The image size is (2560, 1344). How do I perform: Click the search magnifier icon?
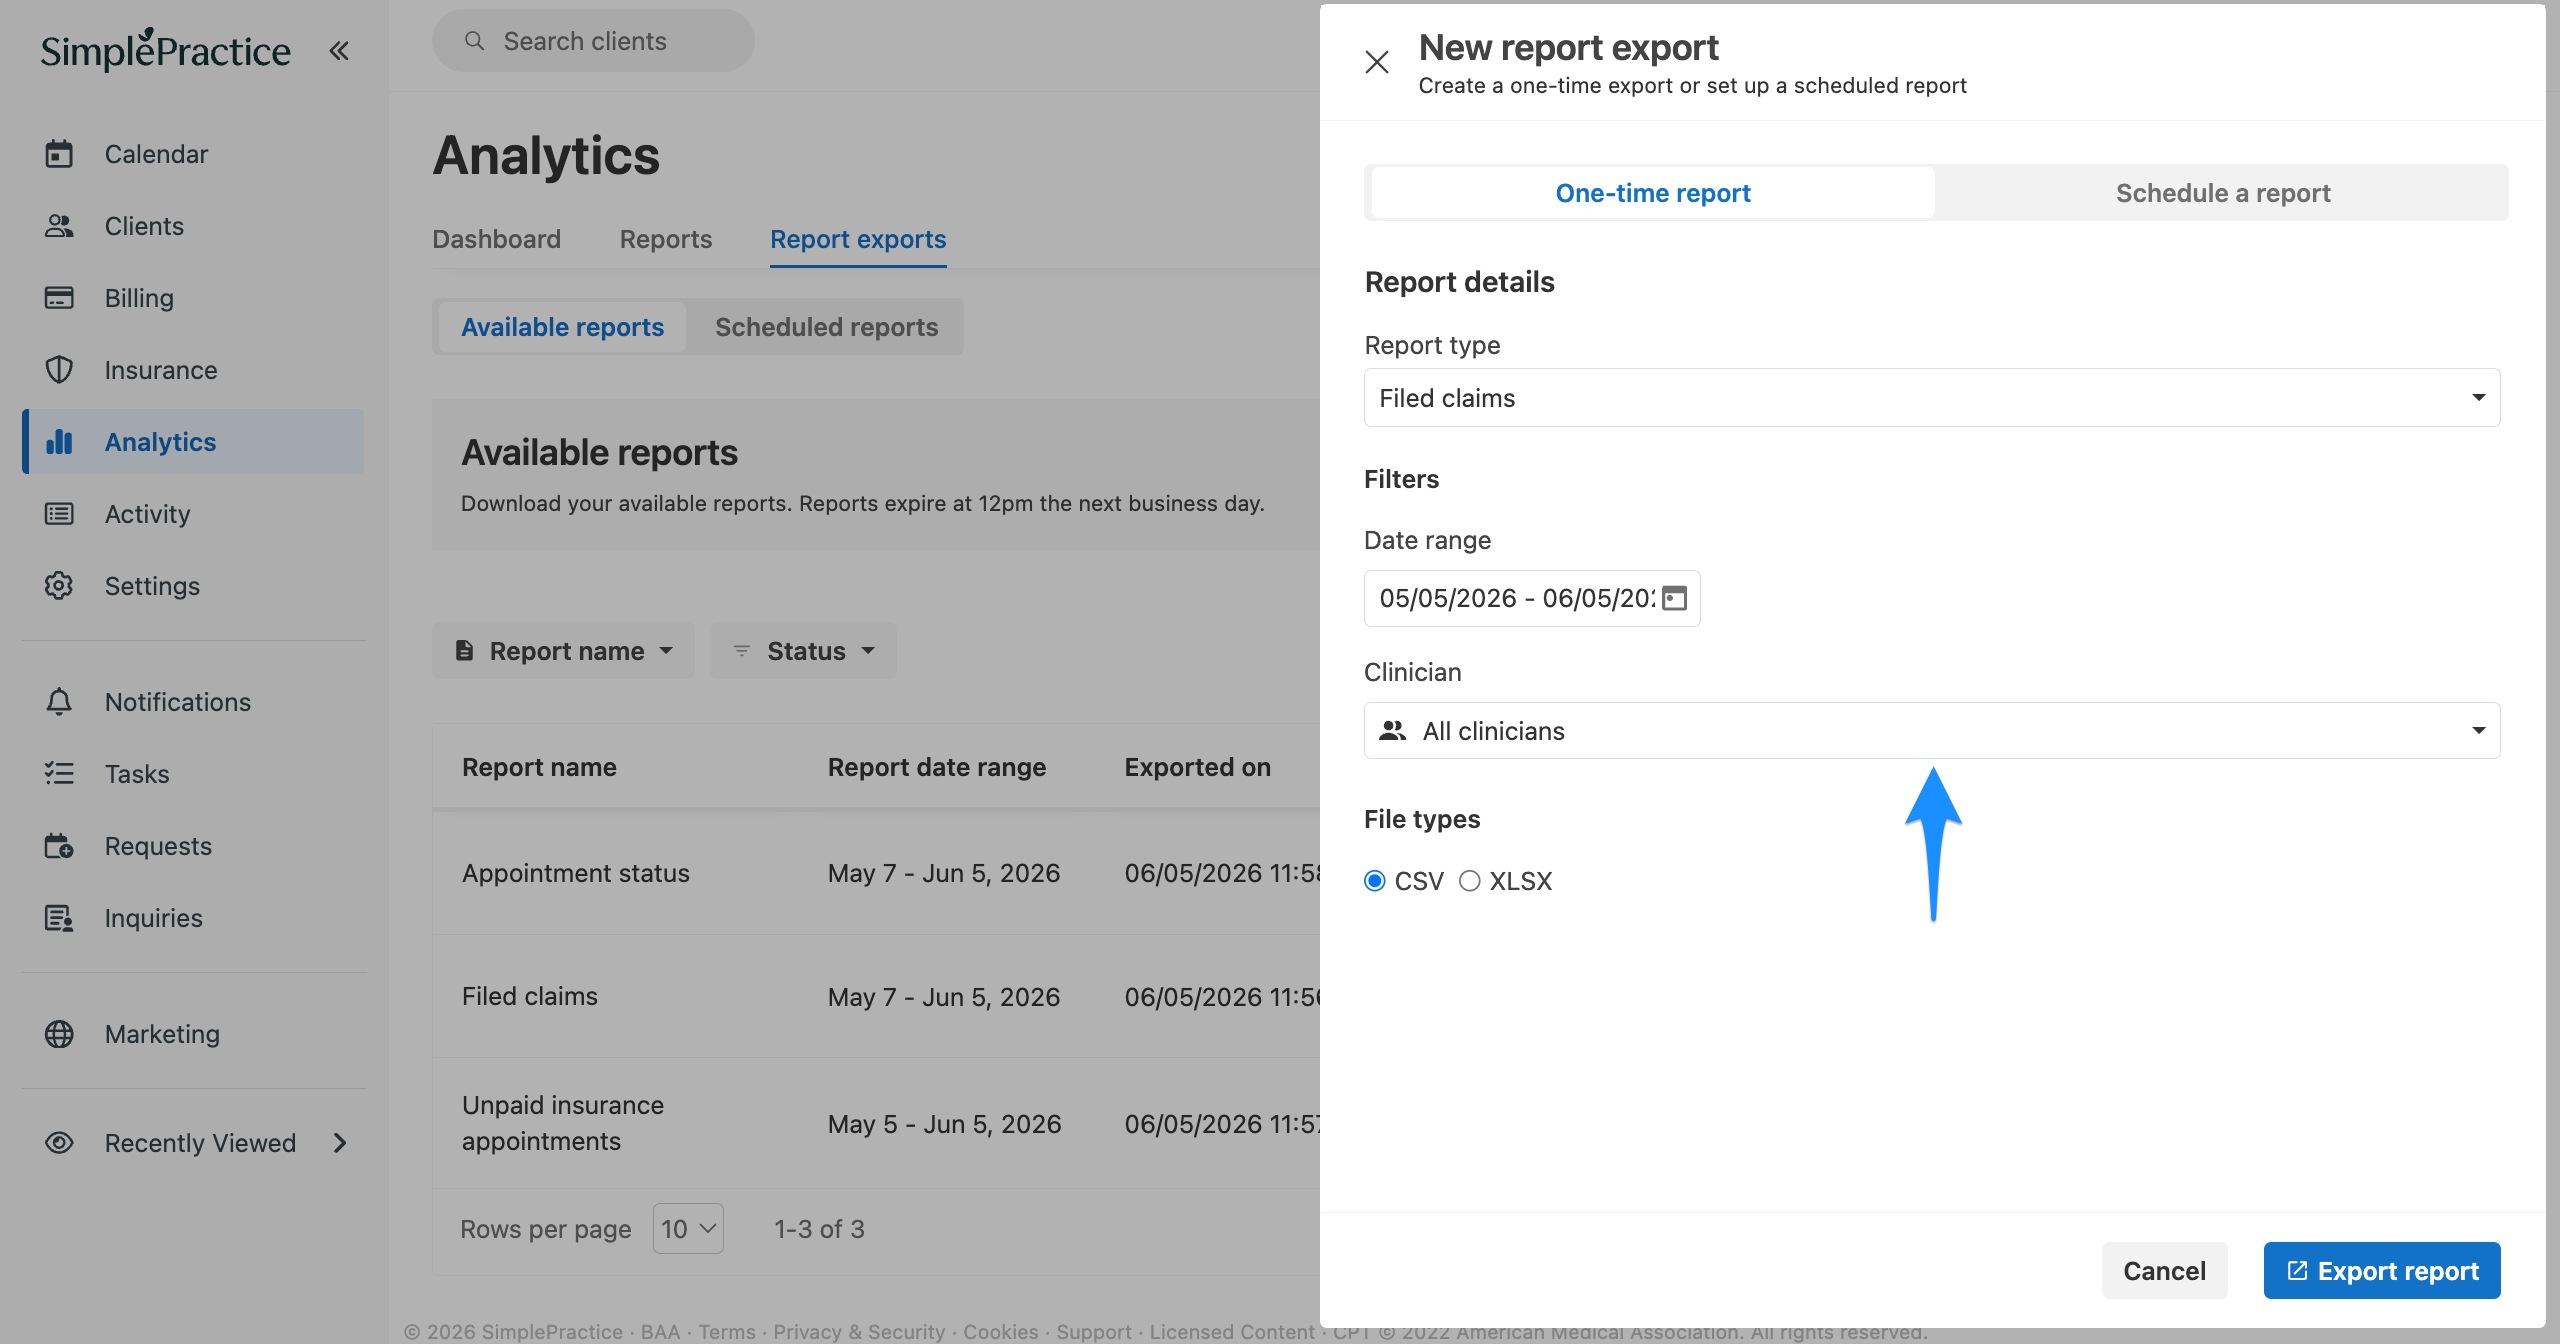474,41
